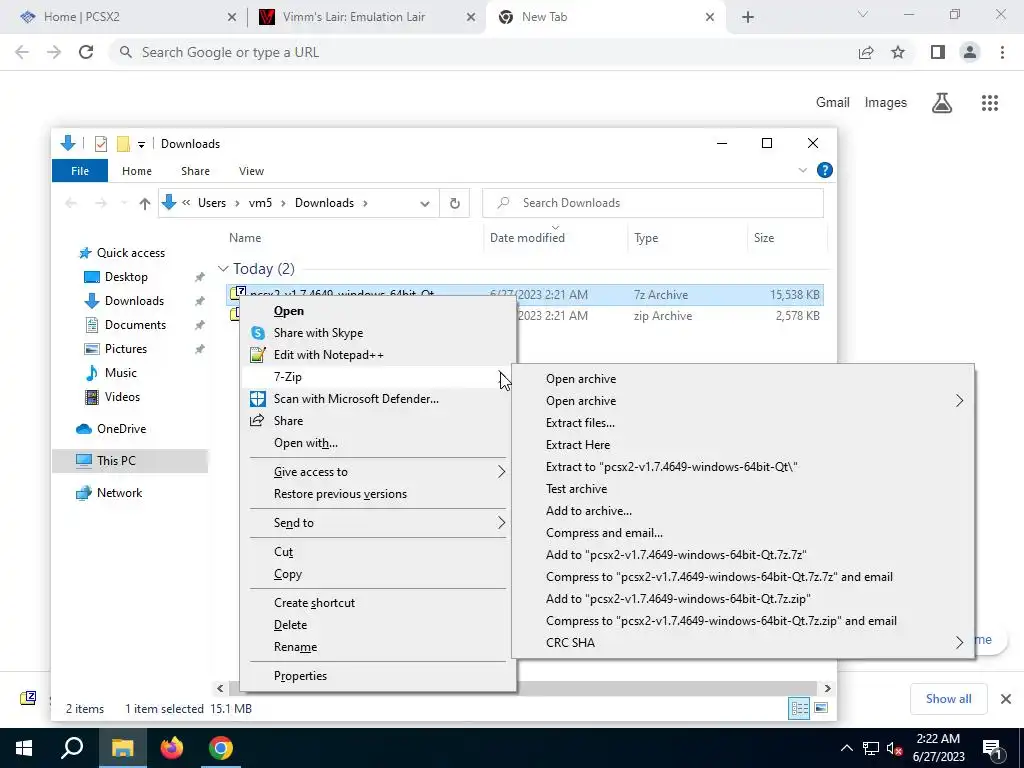
Task: Open Share ribbon tab
Action: [195, 170]
